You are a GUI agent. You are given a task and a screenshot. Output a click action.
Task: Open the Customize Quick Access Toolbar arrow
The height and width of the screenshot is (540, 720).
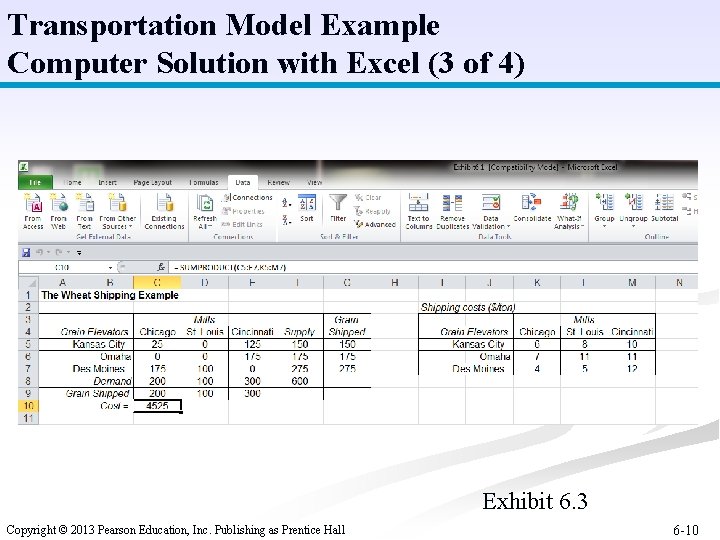(79, 253)
